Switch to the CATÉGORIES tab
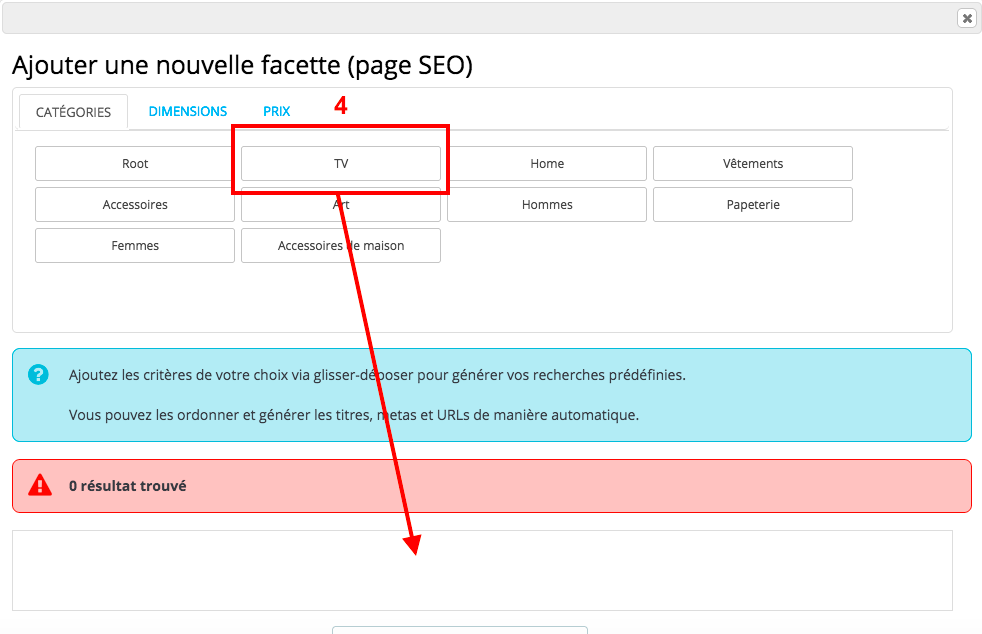This screenshot has height=634, width=982. click(73, 112)
